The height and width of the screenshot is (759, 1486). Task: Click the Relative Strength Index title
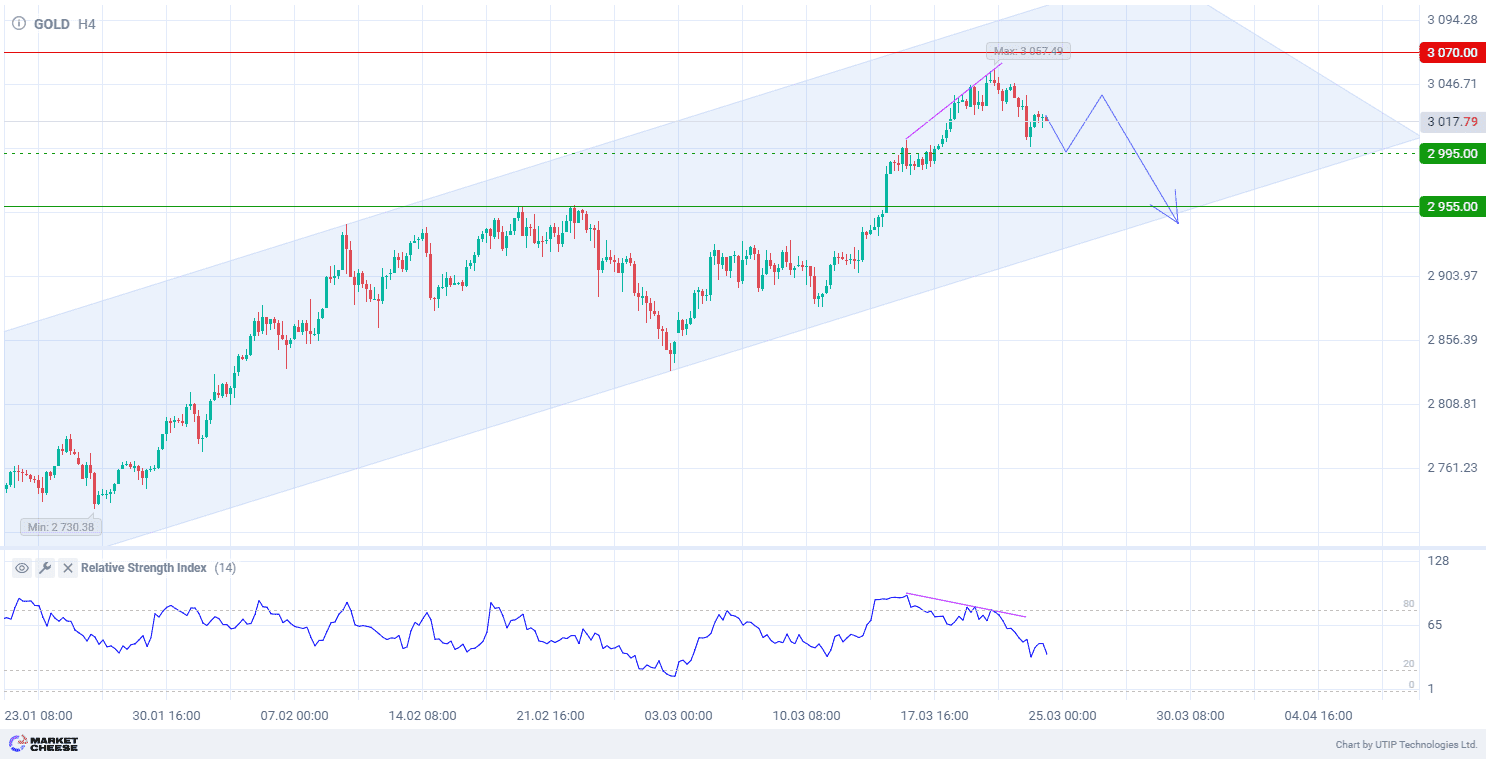point(144,568)
